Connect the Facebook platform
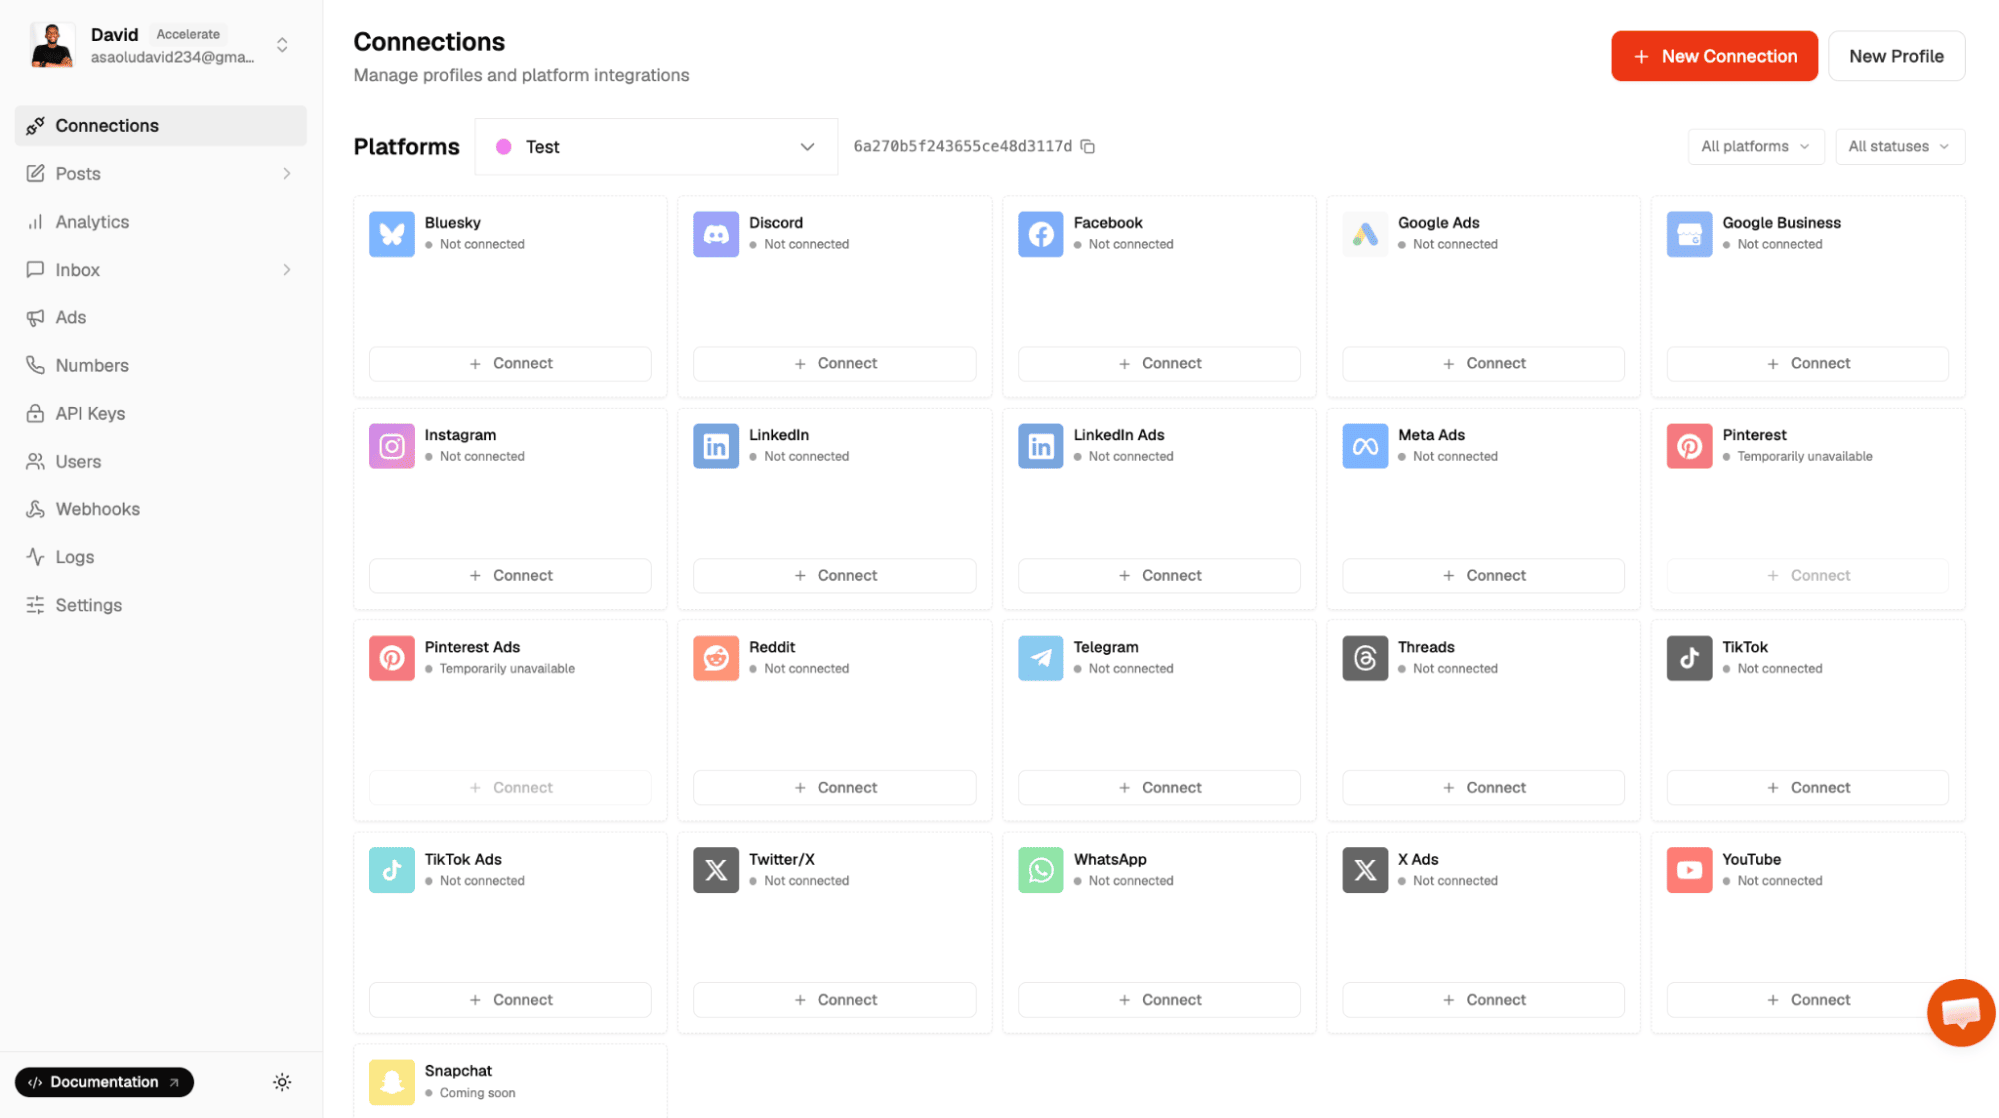The height and width of the screenshot is (1118, 1999). coord(1159,363)
